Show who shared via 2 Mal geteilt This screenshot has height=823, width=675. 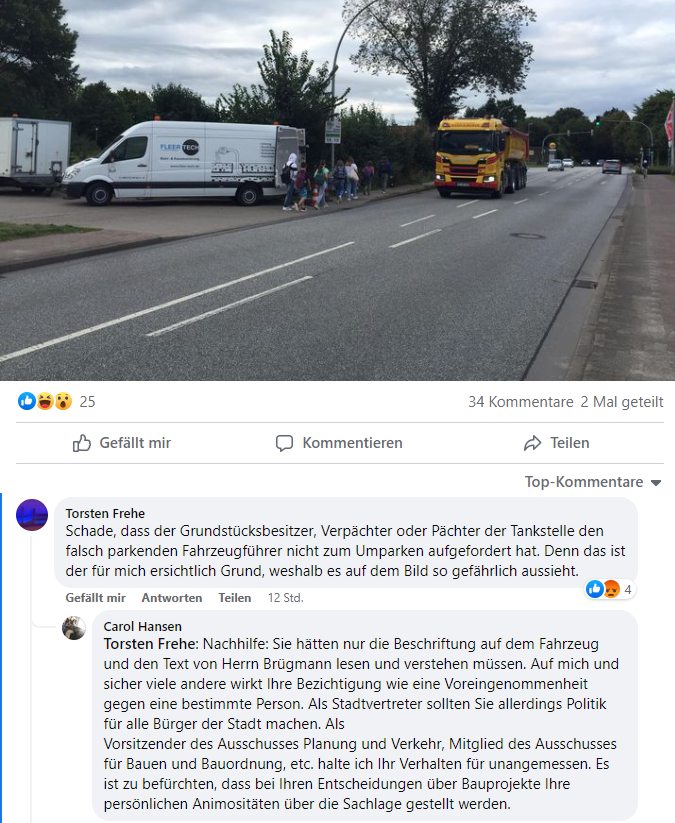point(622,402)
